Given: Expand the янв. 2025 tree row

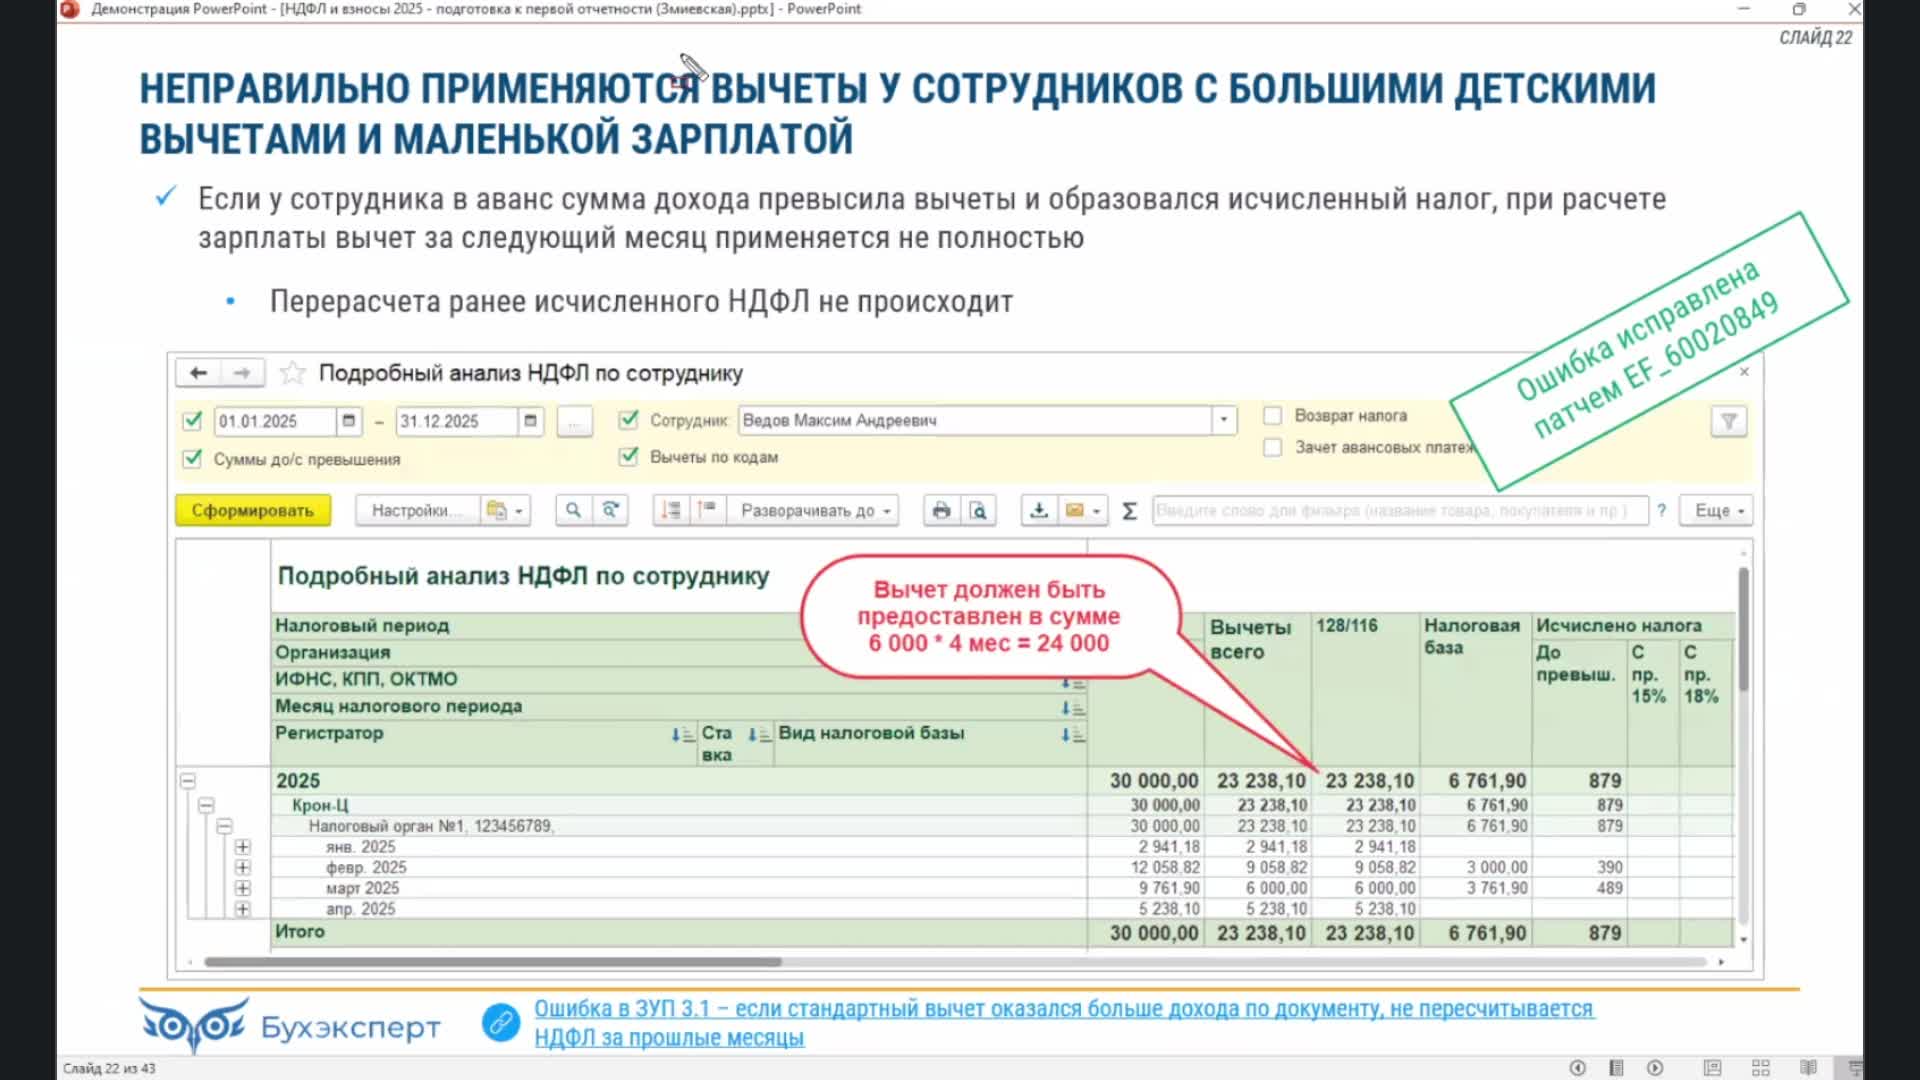Looking at the screenshot, I should (x=242, y=847).
